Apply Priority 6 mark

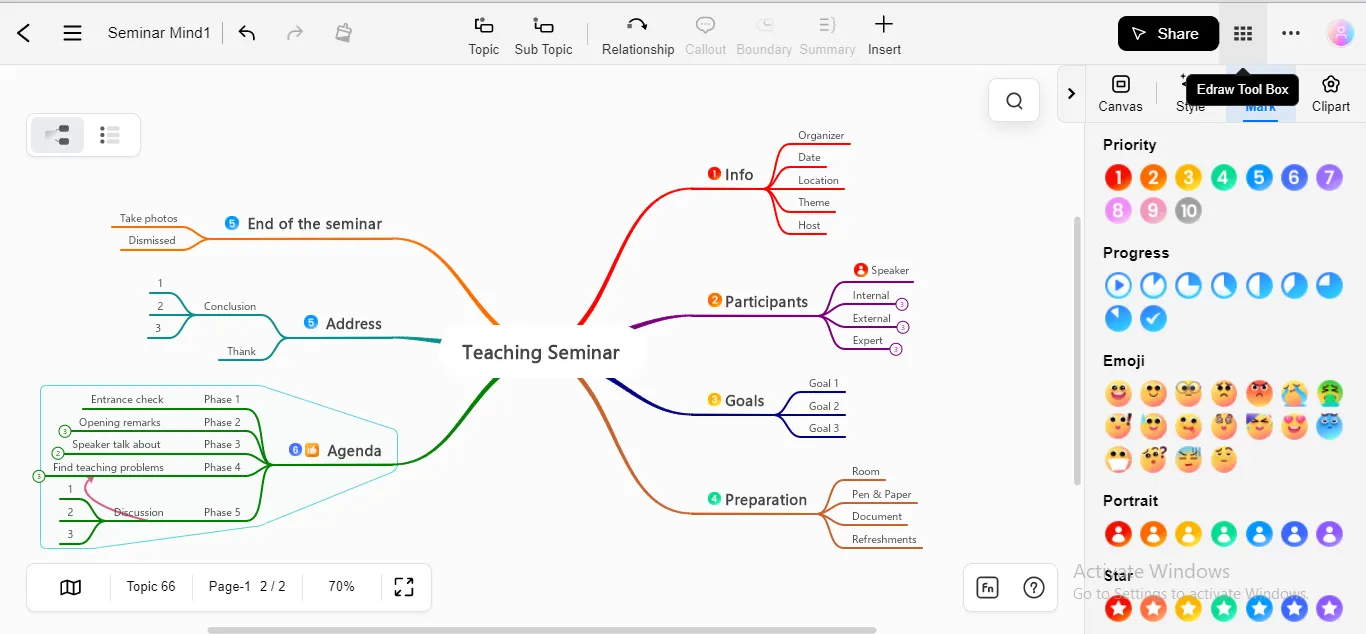click(x=1294, y=178)
